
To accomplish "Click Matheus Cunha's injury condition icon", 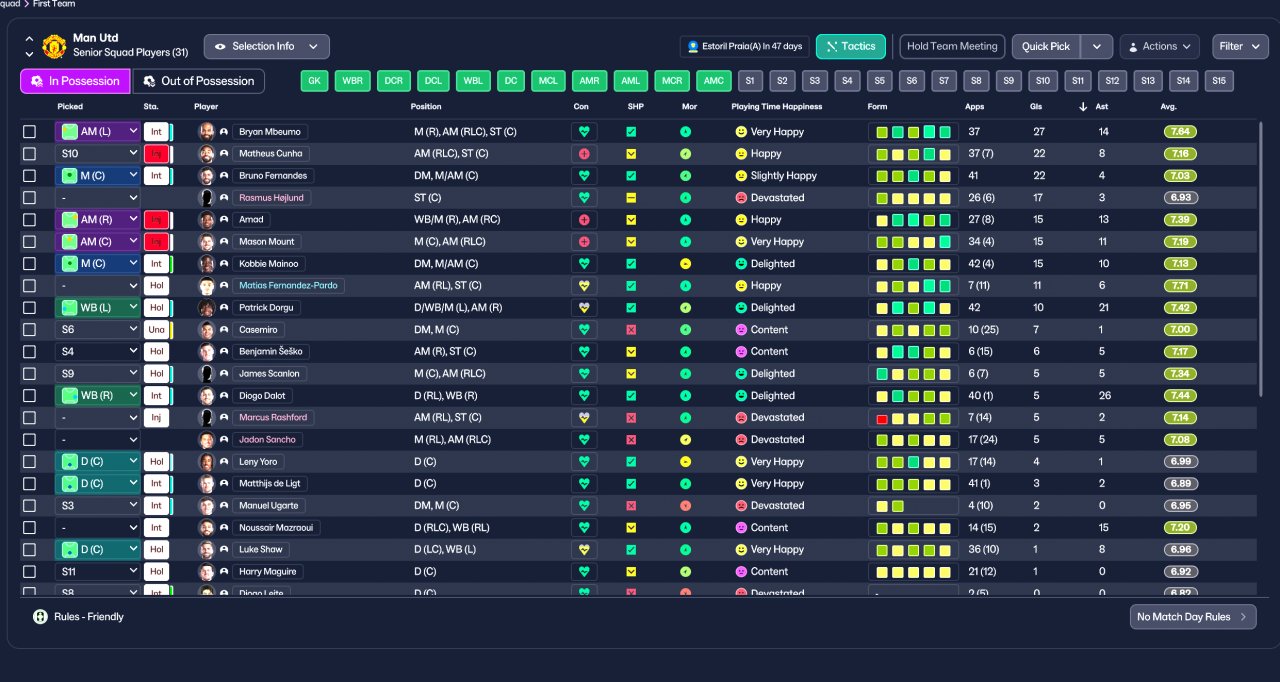I will coord(584,154).
